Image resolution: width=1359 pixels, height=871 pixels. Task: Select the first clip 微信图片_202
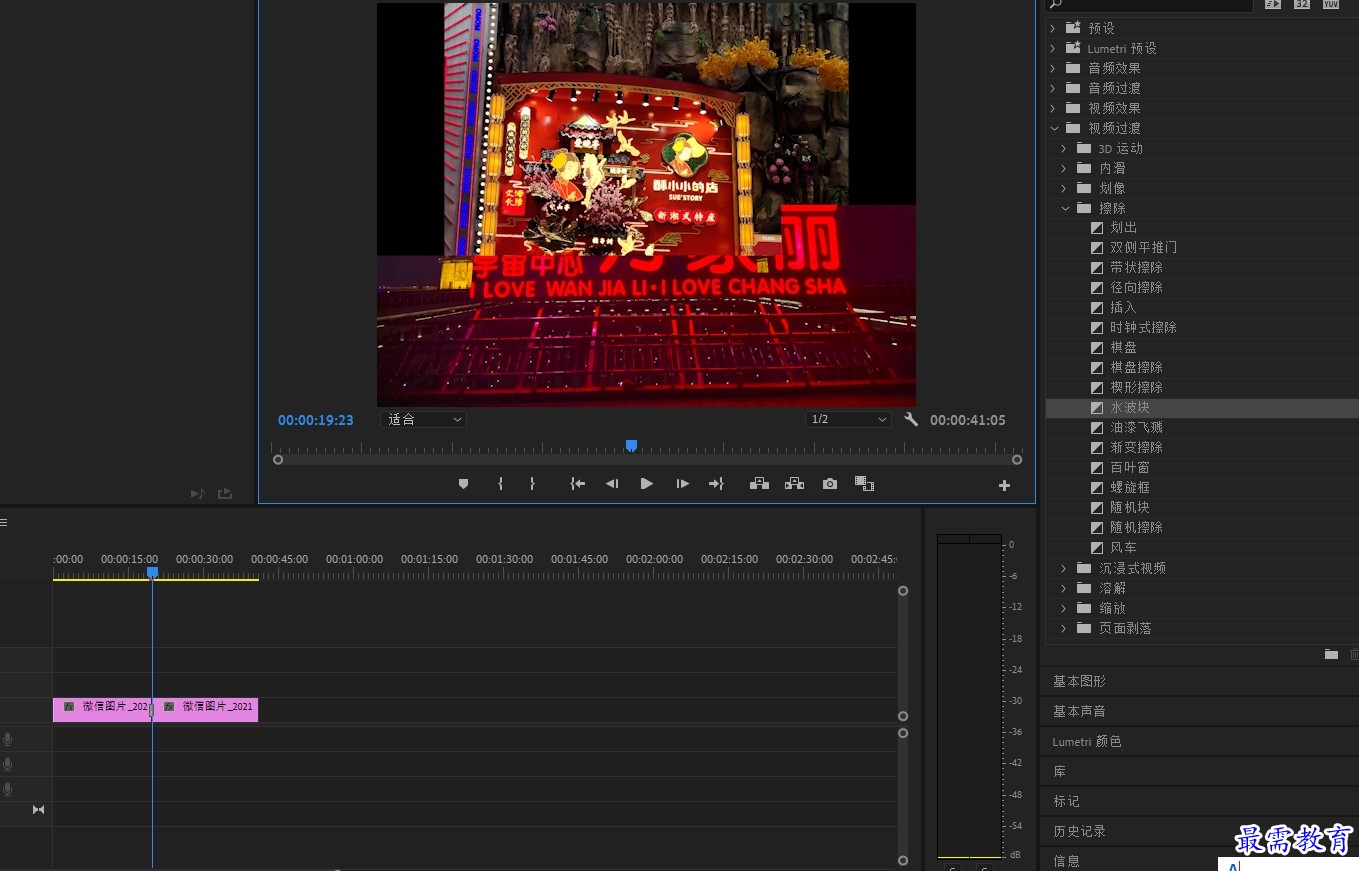102,710
